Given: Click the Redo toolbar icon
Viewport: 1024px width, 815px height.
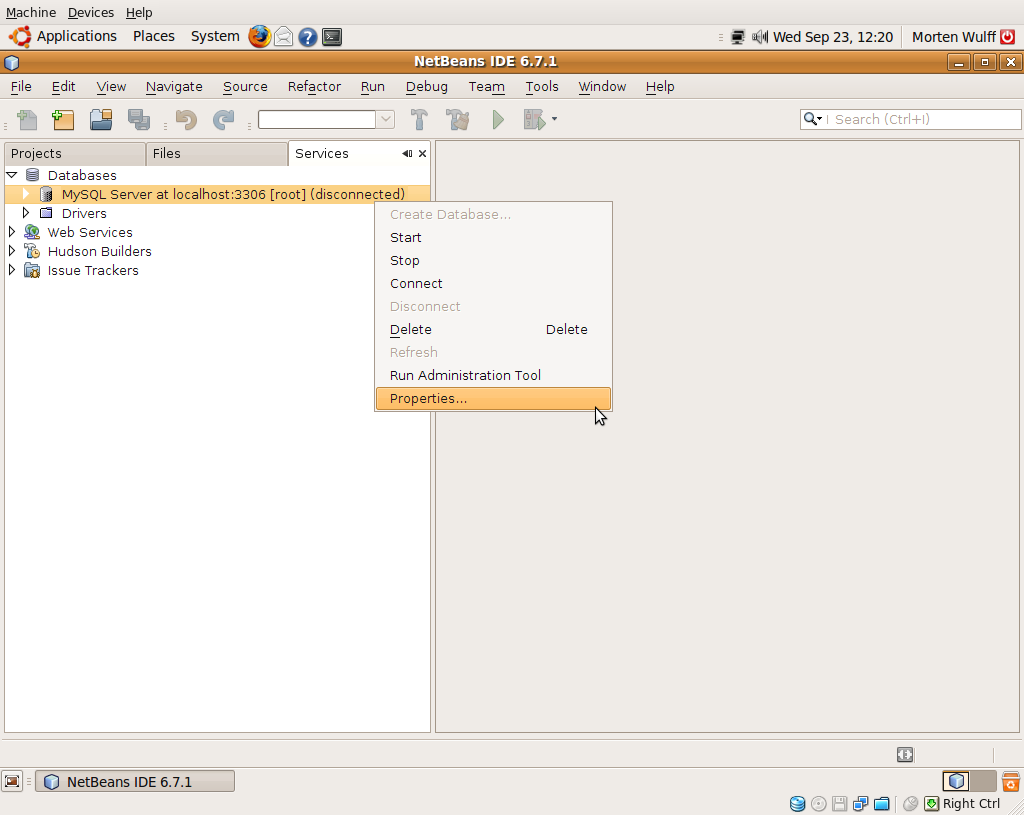Looking at the screenshot, I should click(223, 120).
